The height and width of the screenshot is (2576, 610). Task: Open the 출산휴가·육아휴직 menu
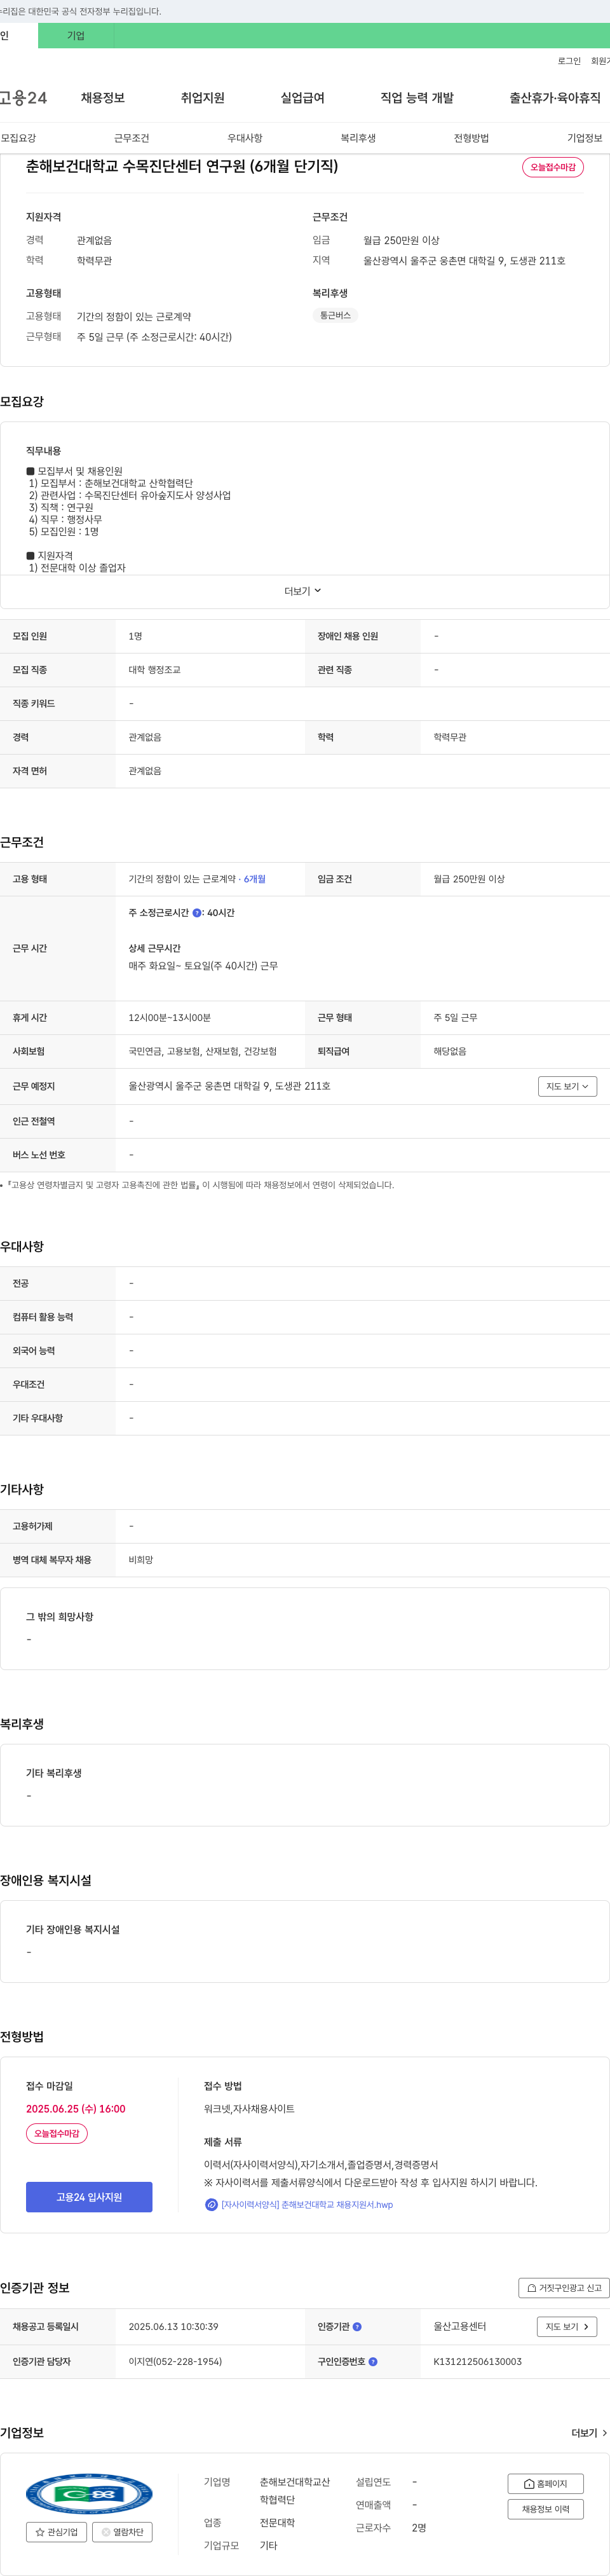[x=555, y=98]
